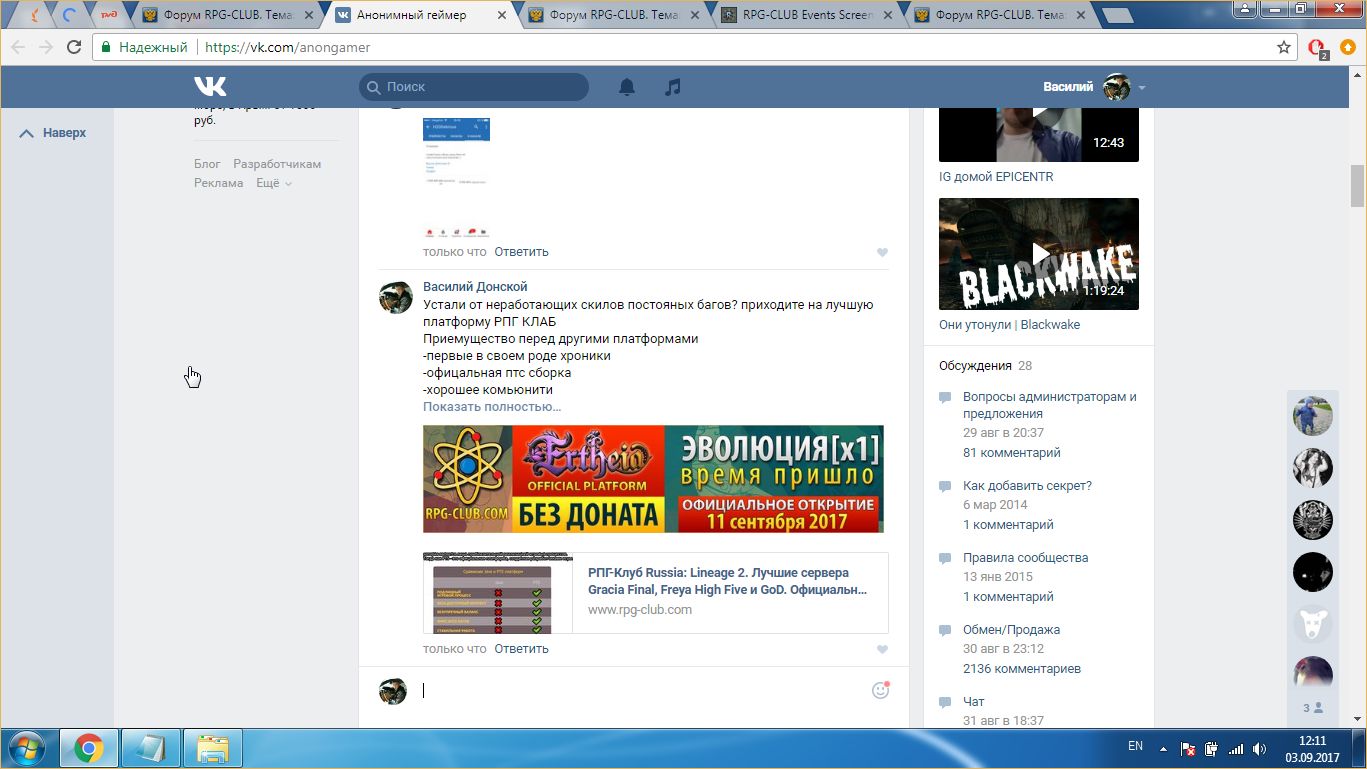Open speech bubble icon for Обмен/Продажа
Viewport: 1367px width, 769px height.
[x=945, y=631]
